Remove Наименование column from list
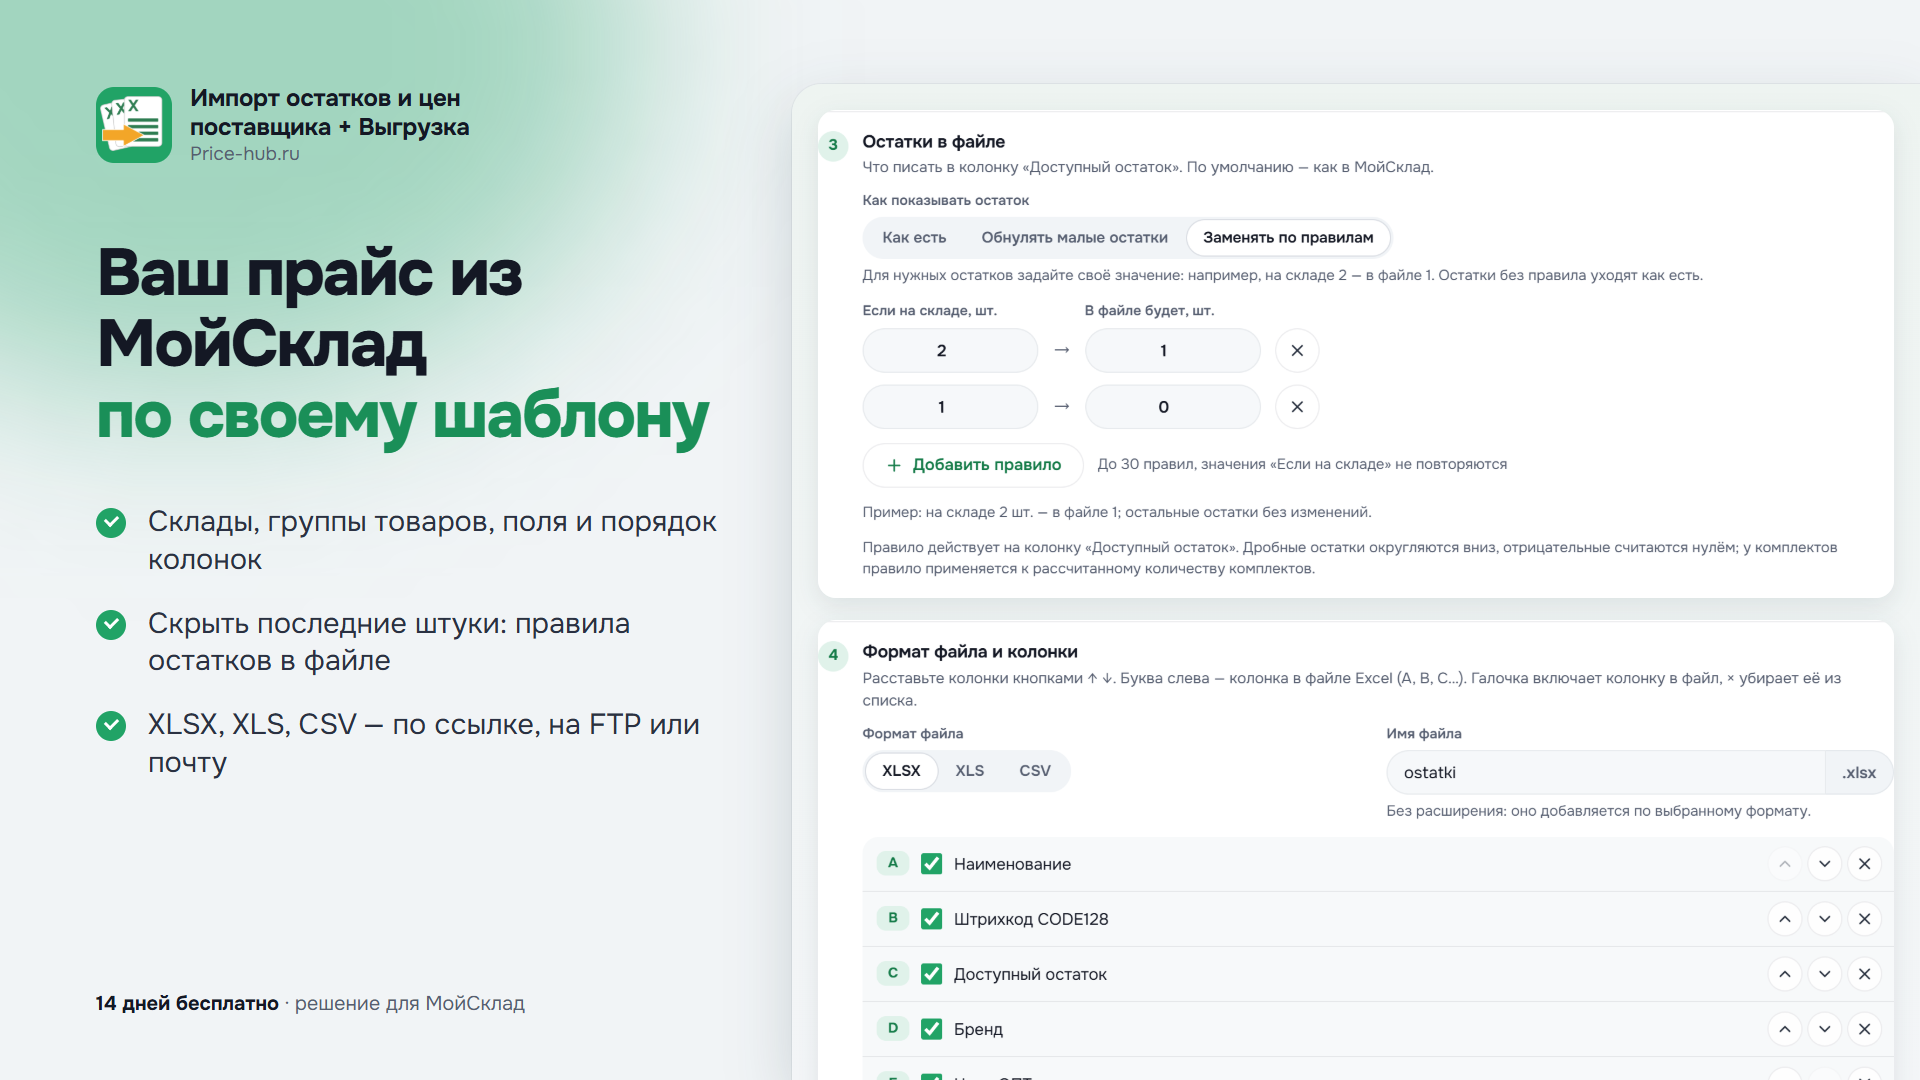Image resolution: width=1920 pixels, height=1080 pixels. pos(1865,864)
